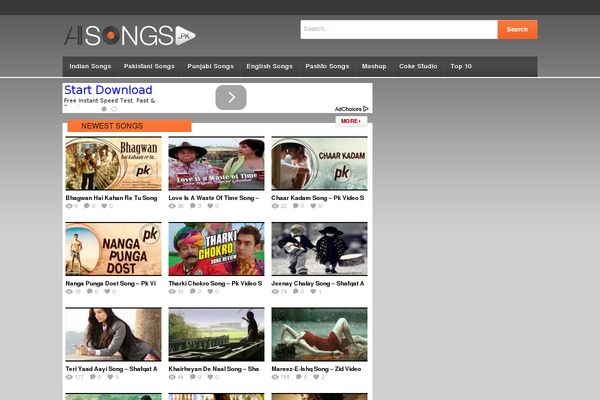600x400 pixels.
Task: Click views eye icon under Nanga Punga Dost song
Action: 69,292
